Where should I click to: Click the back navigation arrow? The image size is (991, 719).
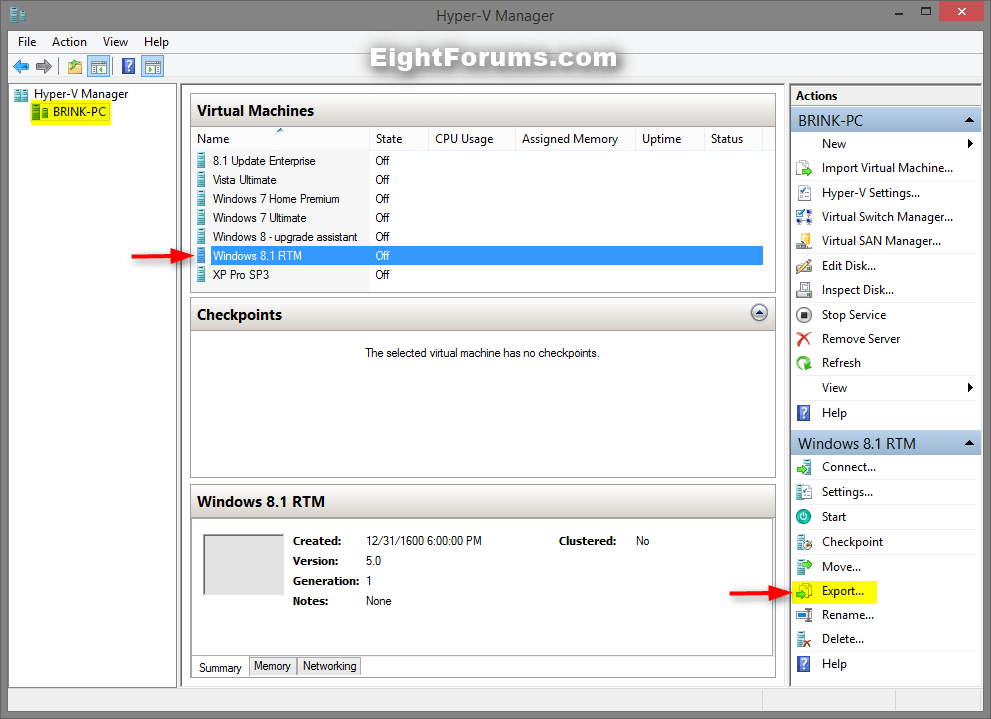tap(20, 66)
